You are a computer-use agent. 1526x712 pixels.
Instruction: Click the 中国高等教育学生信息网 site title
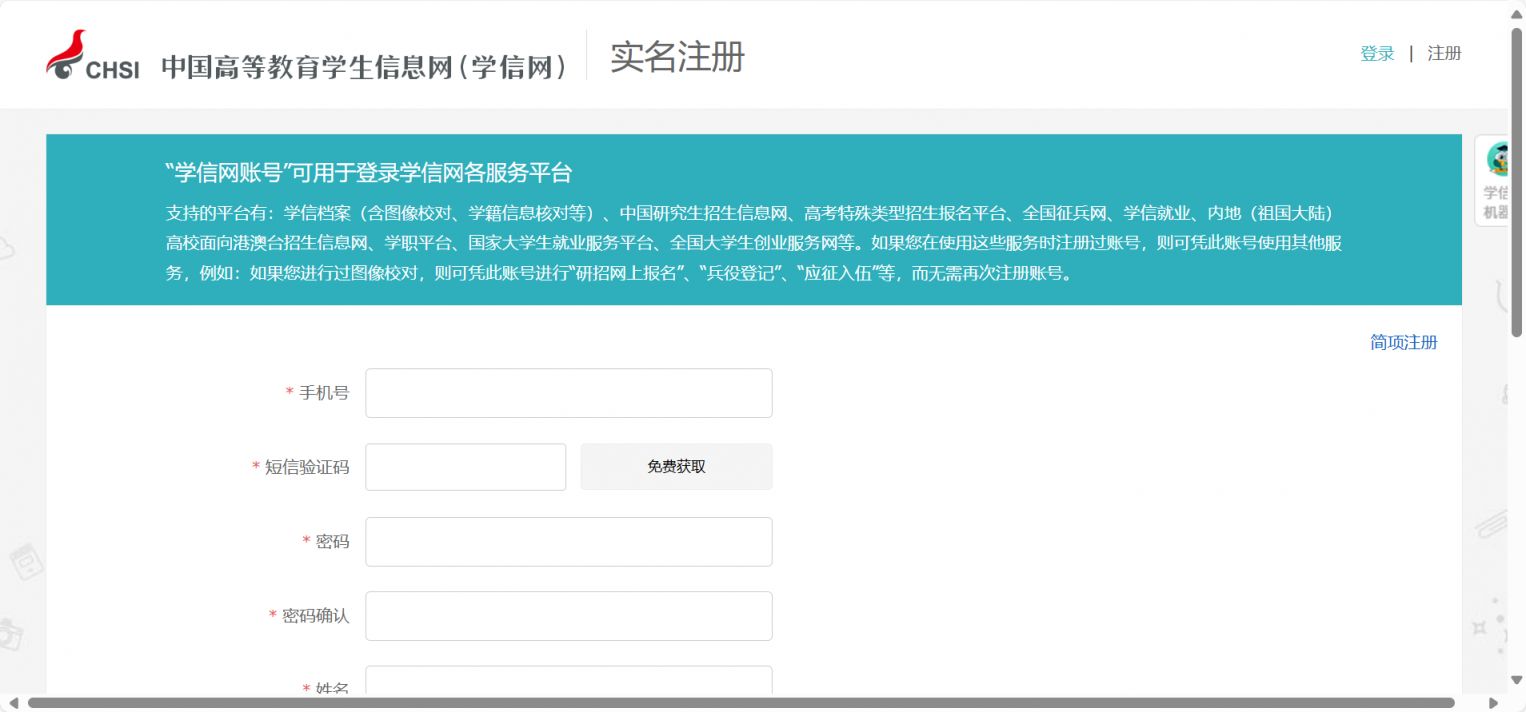365,58
